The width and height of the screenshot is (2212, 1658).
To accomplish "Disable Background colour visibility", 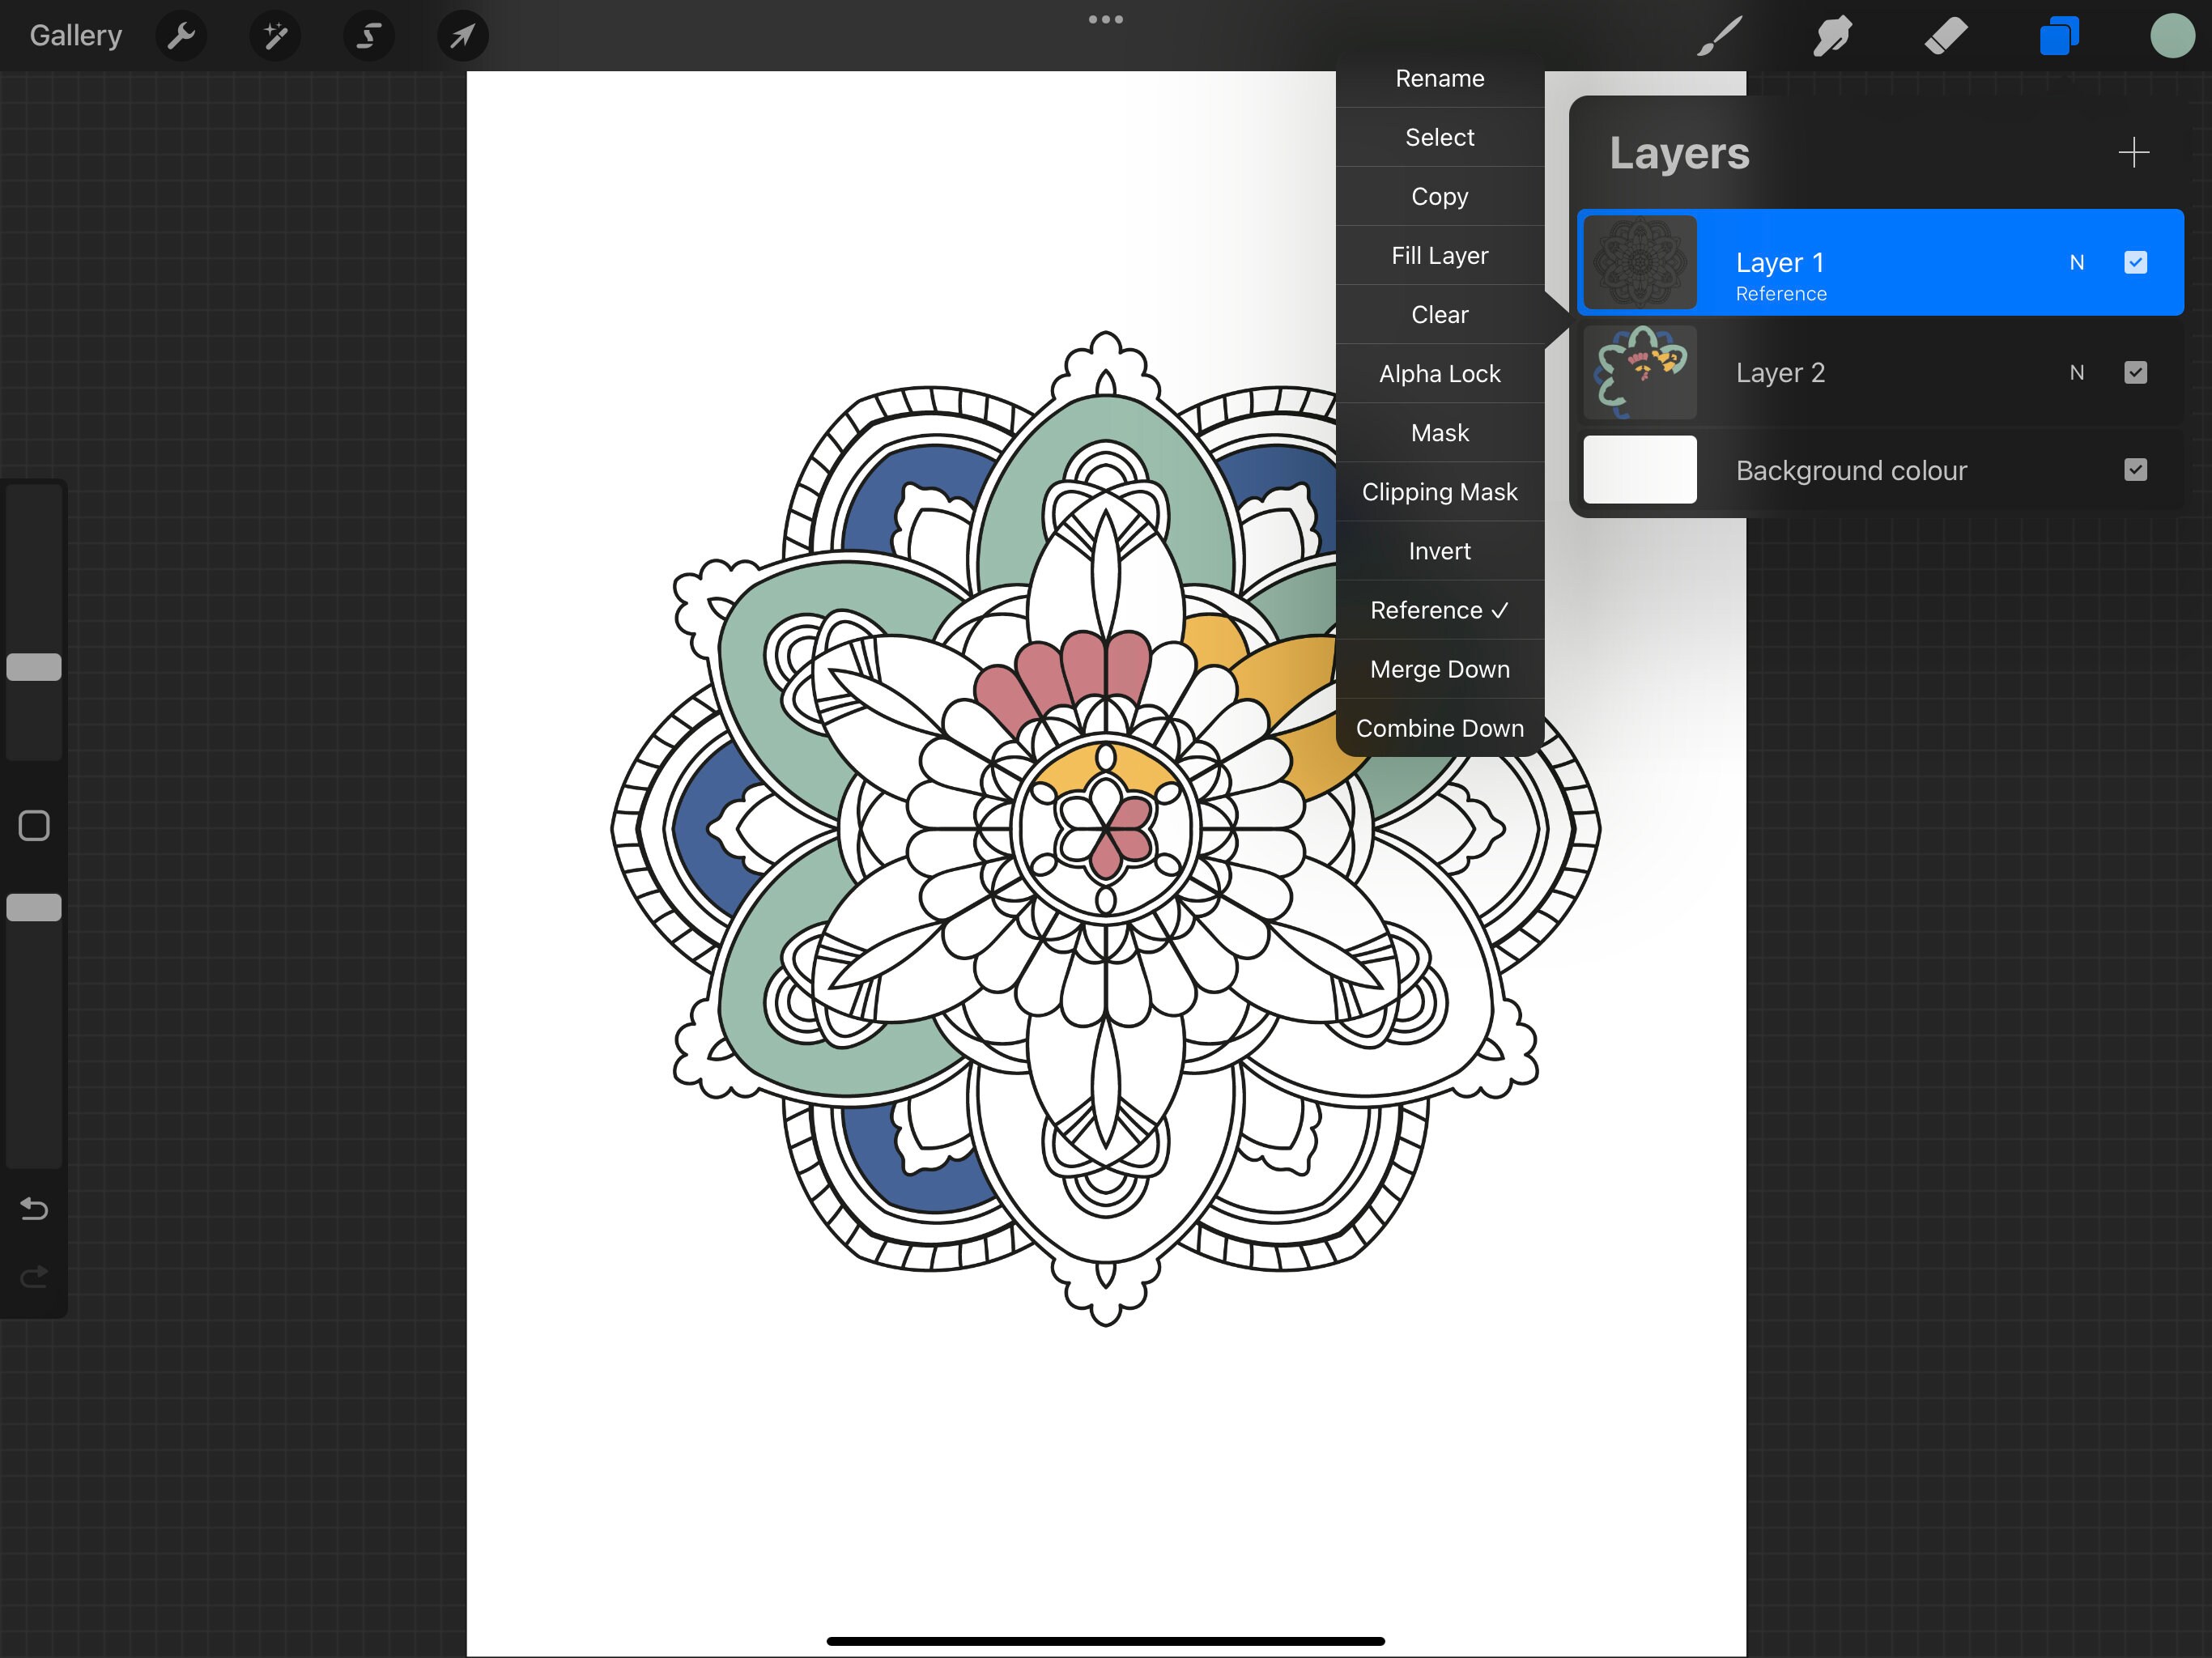I will [2136, 470].
